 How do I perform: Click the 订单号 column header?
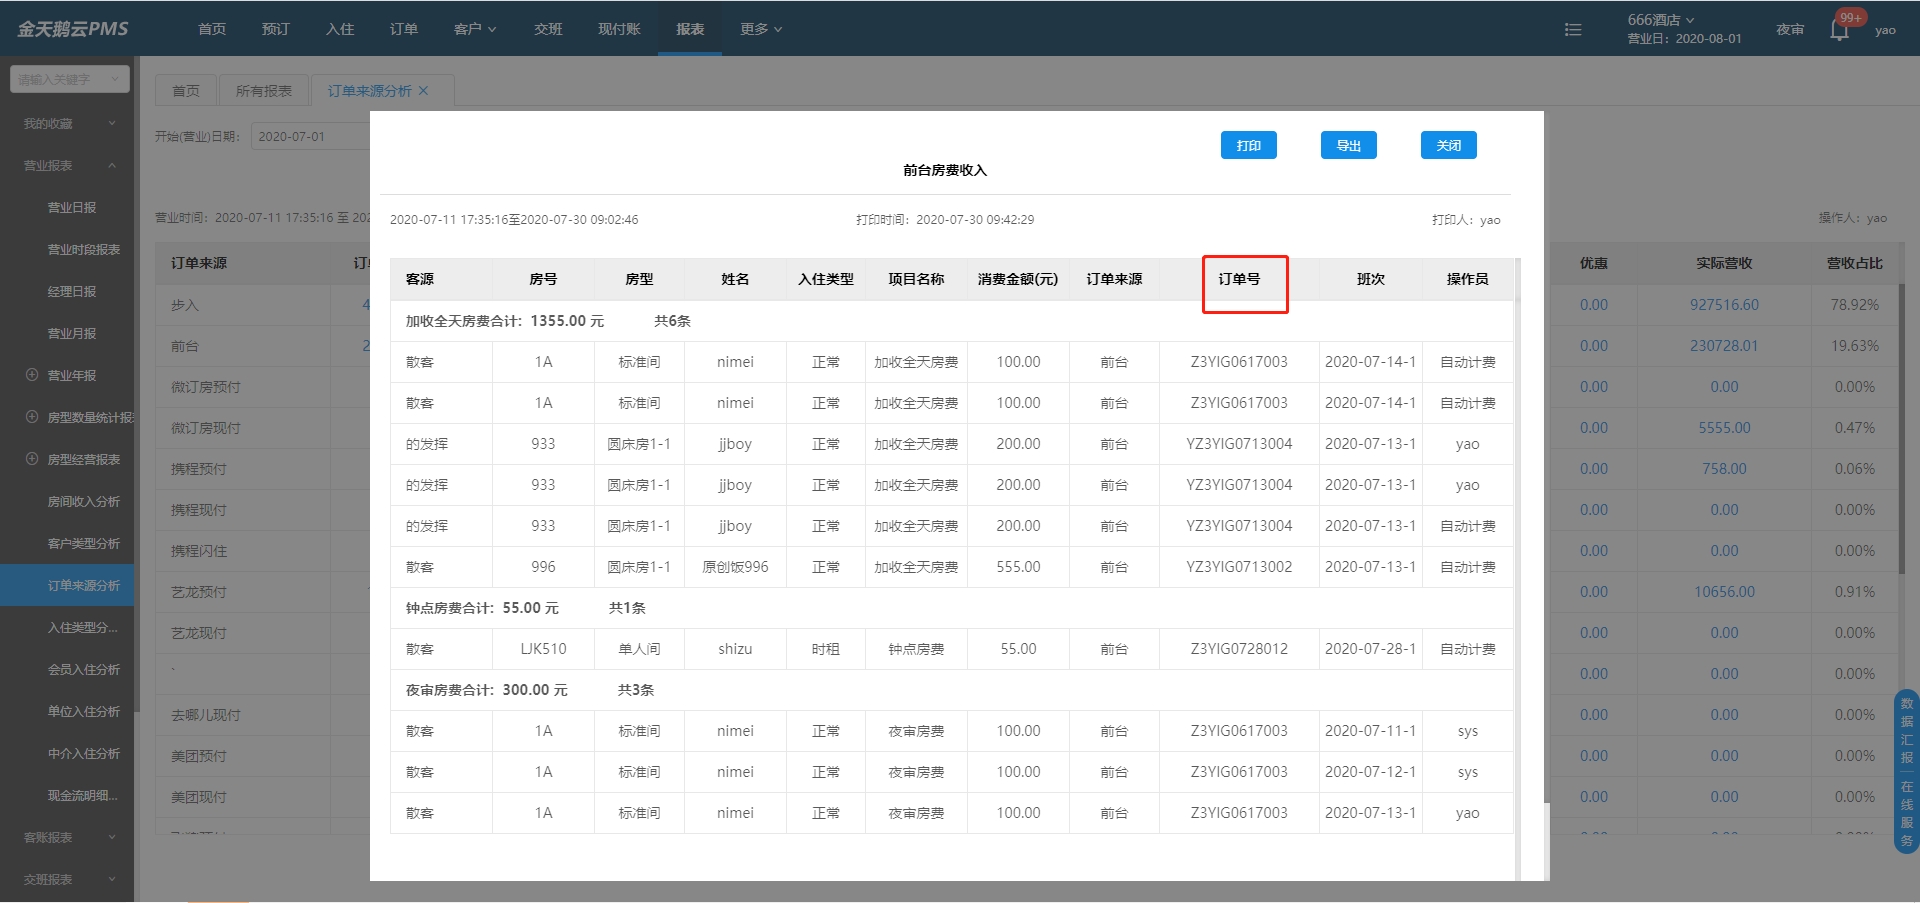point(1239,279)
